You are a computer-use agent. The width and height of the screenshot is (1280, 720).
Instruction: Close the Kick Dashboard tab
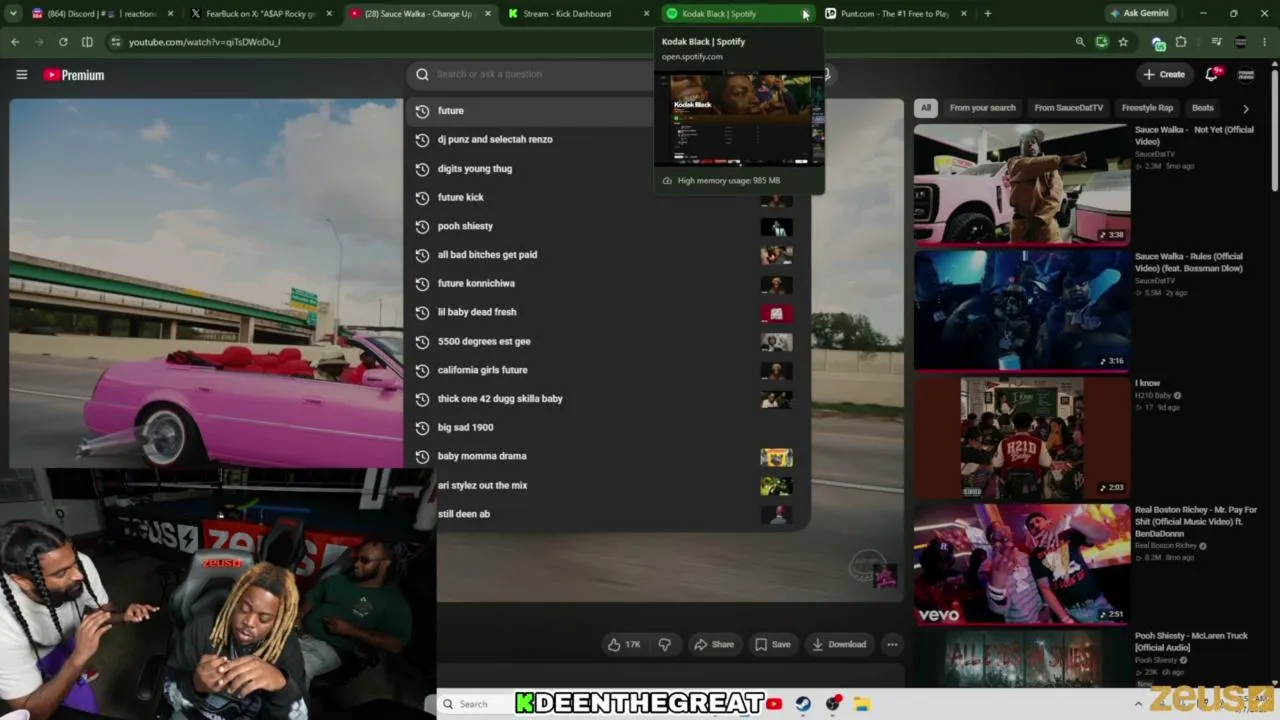[646, 14]
